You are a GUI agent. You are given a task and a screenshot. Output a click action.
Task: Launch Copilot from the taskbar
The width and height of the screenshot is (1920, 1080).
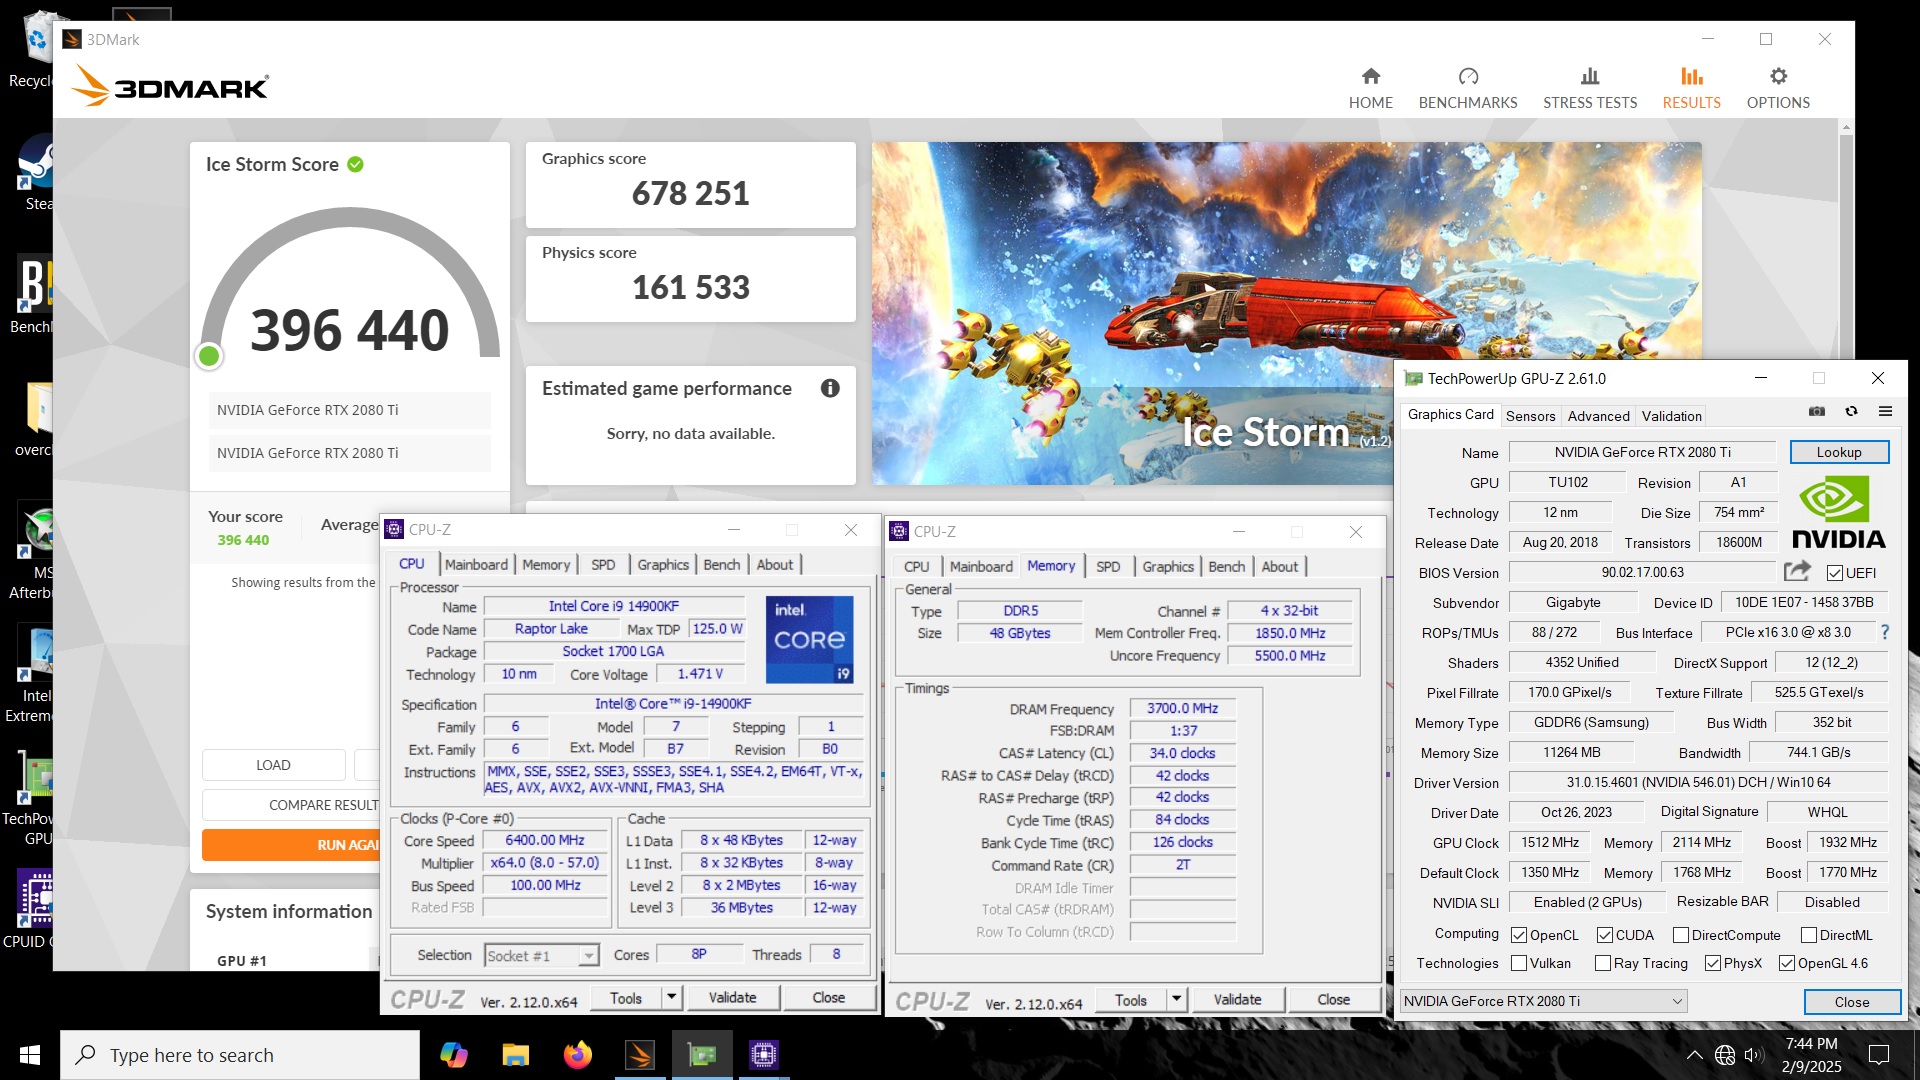click(x=453, y=1055)
